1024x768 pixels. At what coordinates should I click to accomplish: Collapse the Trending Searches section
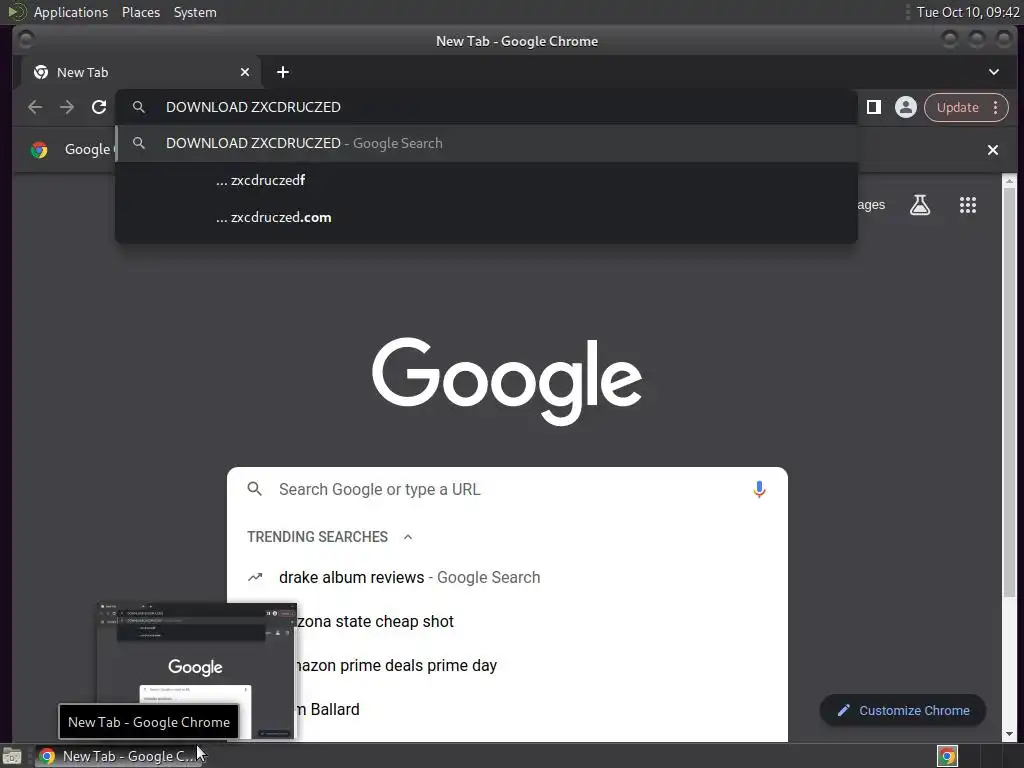tap(408, 537)
